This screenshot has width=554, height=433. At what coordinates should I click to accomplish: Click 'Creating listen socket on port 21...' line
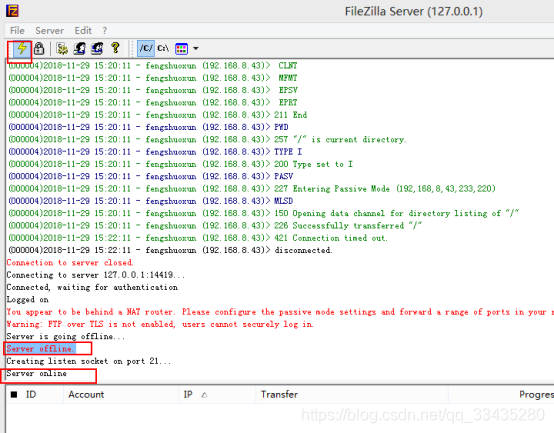(x=88, y=361)
